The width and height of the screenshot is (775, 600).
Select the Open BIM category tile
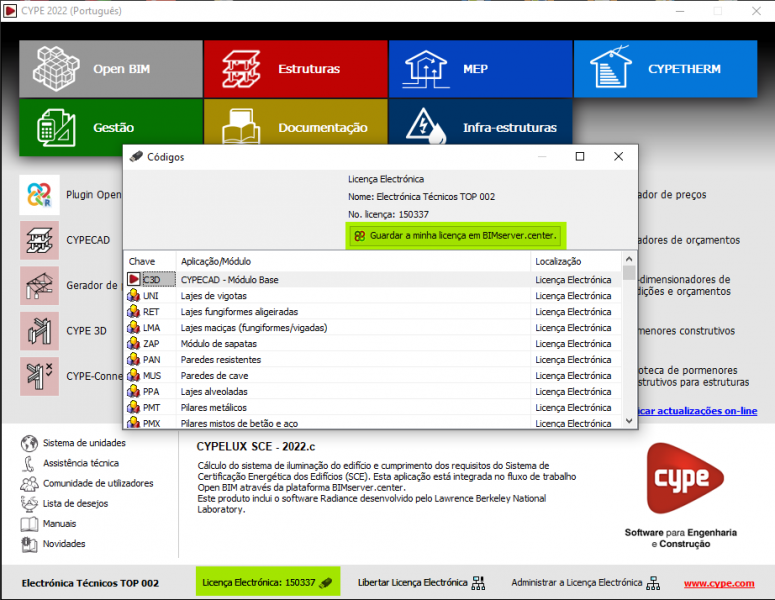coord(110,69)
